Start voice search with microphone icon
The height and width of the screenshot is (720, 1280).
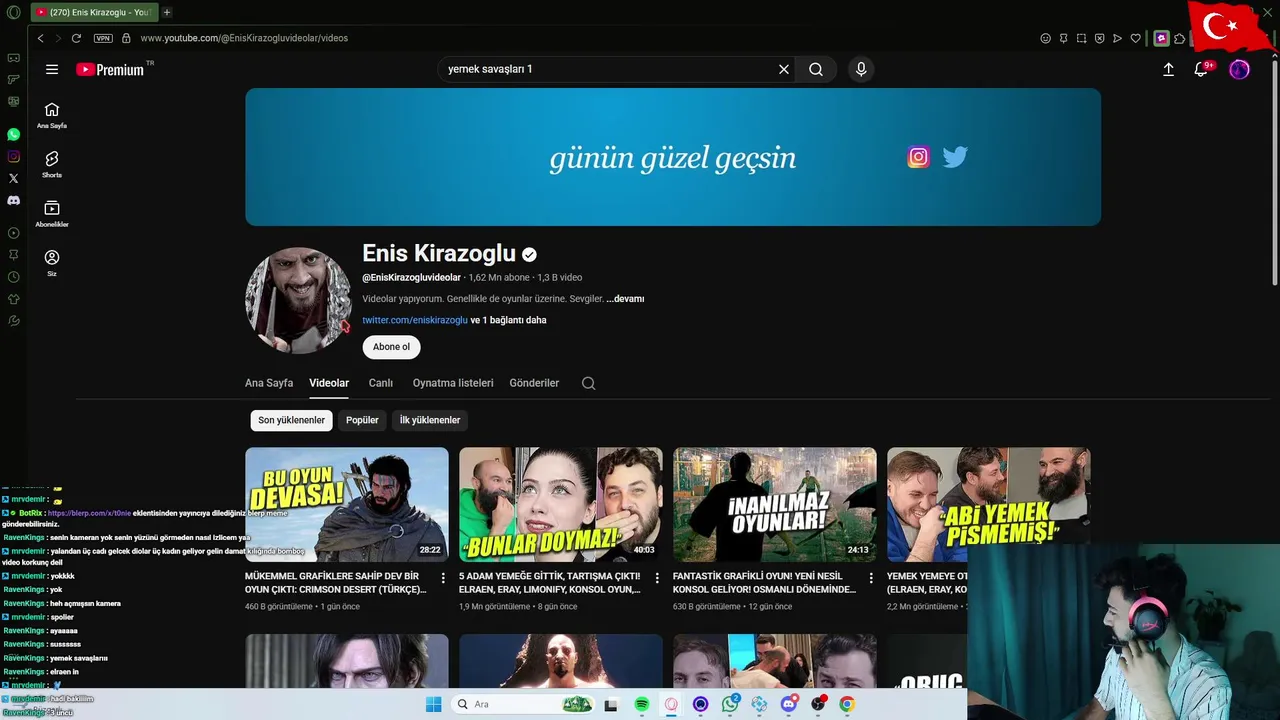pyautogui.click(x=861, y=69)
